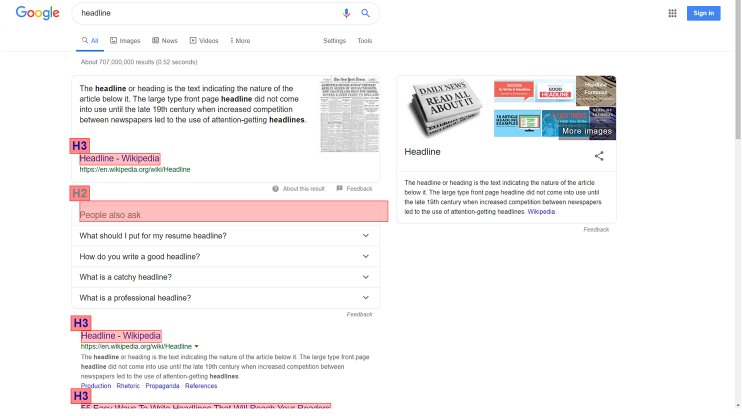The width and height of the screenshot is (742, 416).
Task: Click the page vertical scrollbar
Action: (x=738, y=70)
